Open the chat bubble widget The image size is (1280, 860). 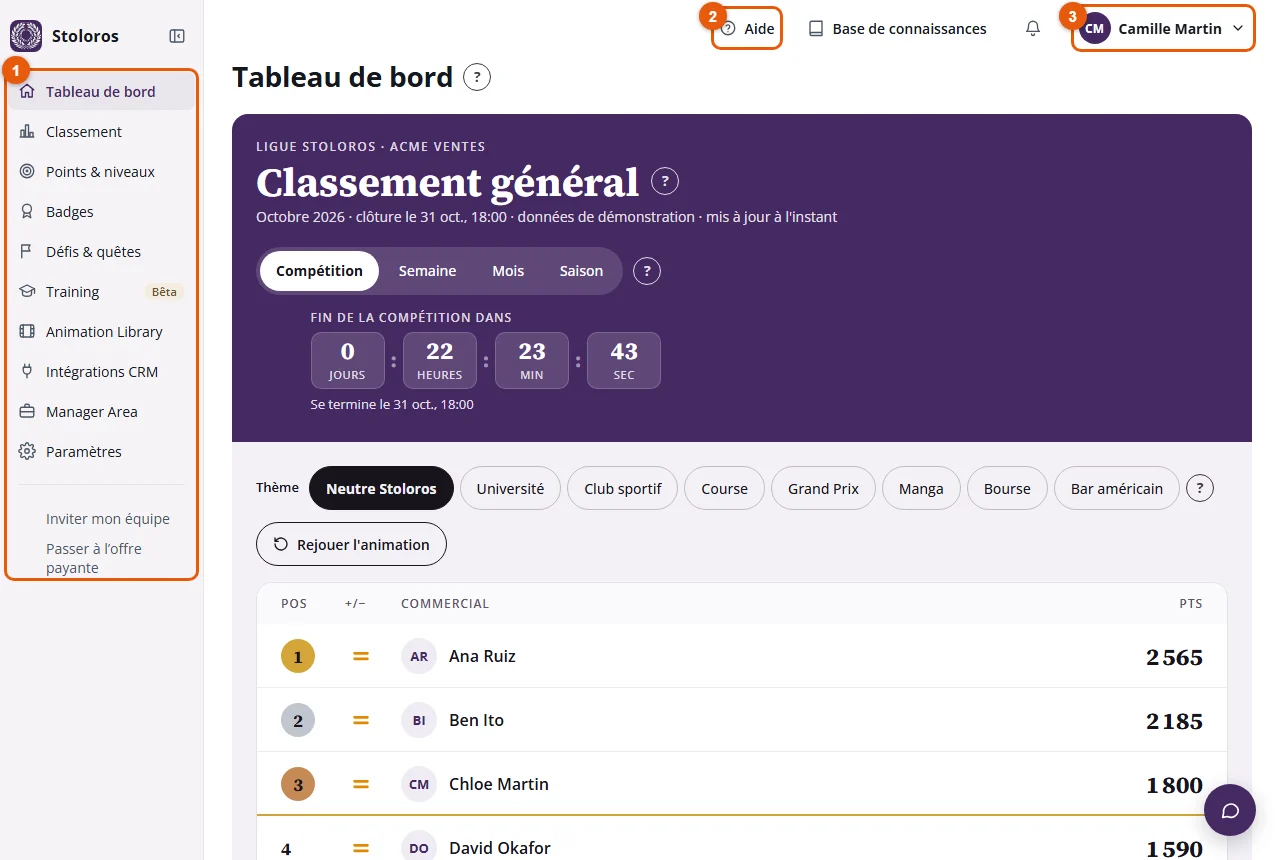[x=1230, y=809]
